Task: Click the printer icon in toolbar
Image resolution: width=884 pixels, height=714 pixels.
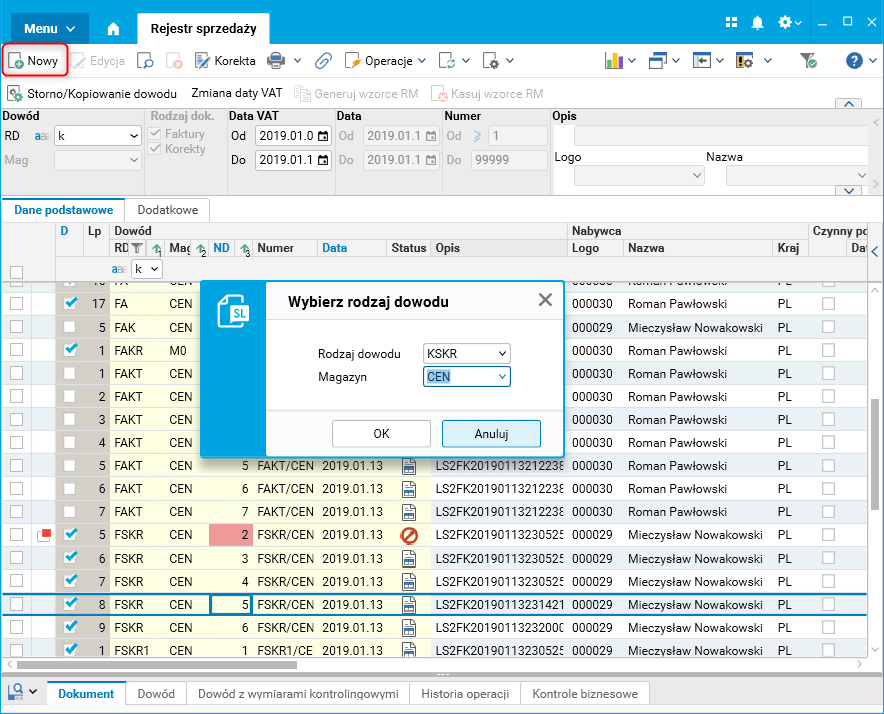Action: (x=276, y=60)
